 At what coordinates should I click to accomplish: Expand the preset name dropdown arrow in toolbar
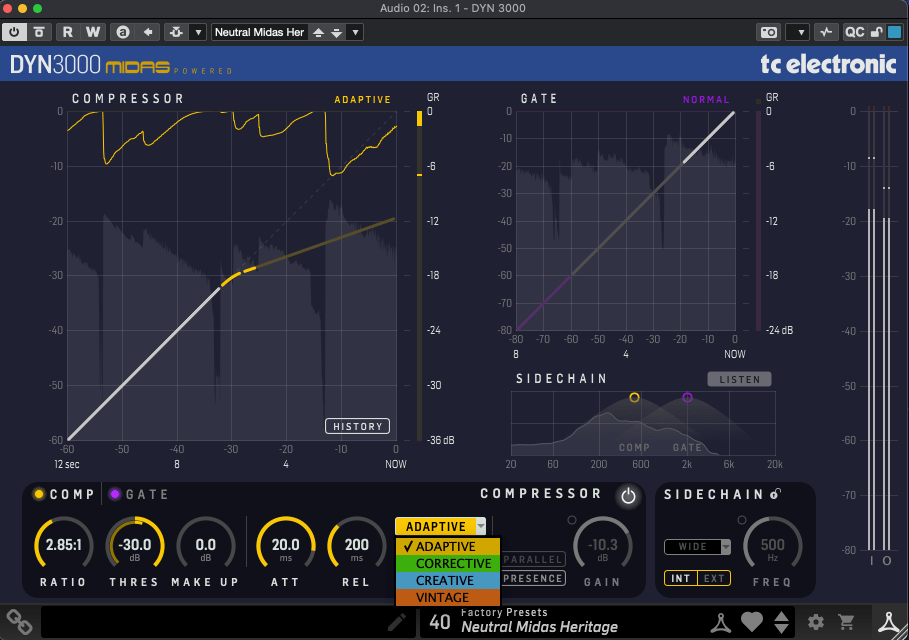pyautogui.click(x=355, y=32)
